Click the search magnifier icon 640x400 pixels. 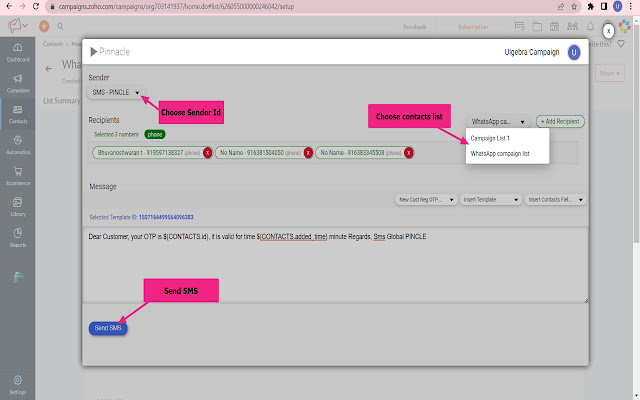[x=60, y=27]
